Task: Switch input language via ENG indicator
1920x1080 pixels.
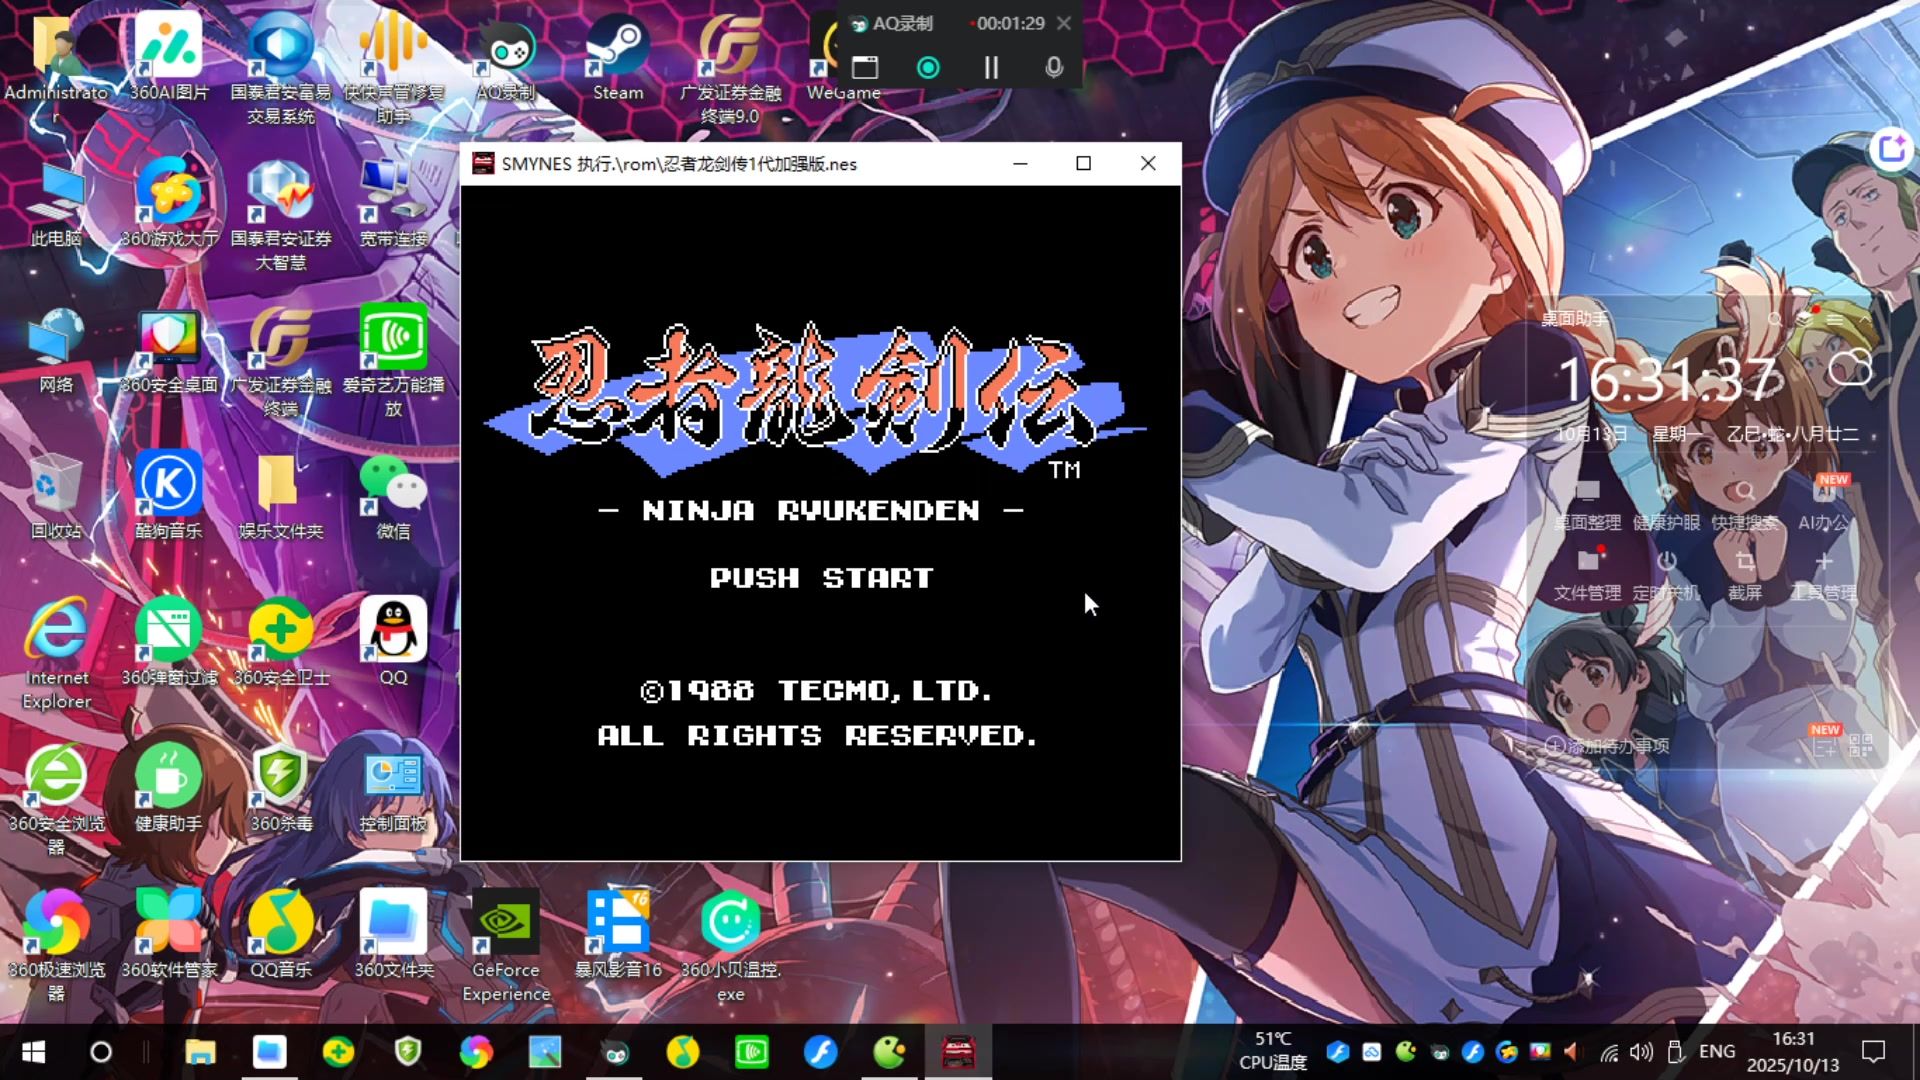Action: pyautogui.click(x=1716, y=1052)
